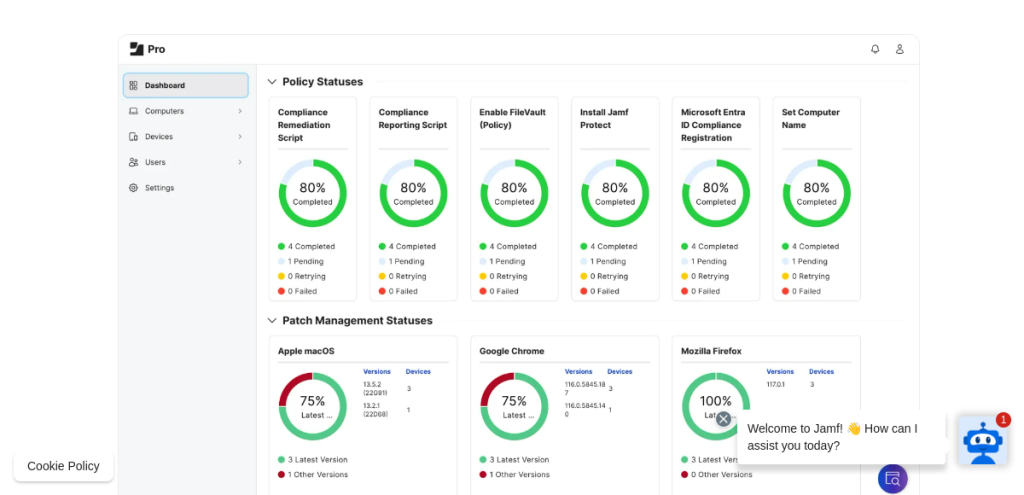Click the Mozilla Firefox 100% donut chart
This screenshot has height=495, width=1024.
[716, 406]
